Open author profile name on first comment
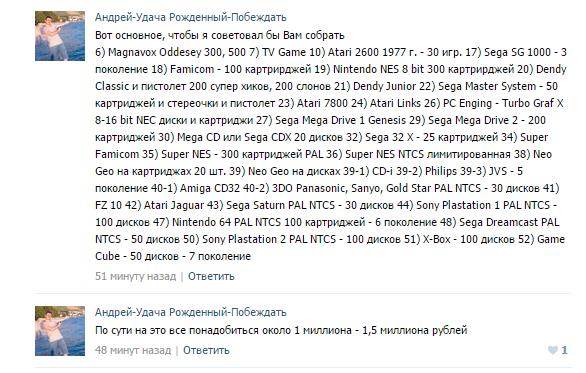The width and height of the screenshot is (586, 373). tap(191, 17)
